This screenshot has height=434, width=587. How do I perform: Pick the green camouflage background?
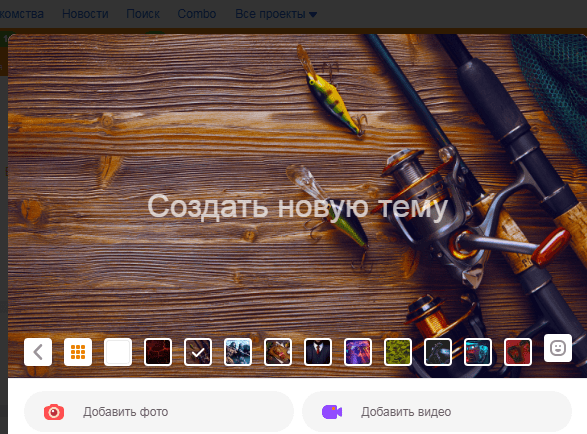pyautogui.click(x=398, y=352)
